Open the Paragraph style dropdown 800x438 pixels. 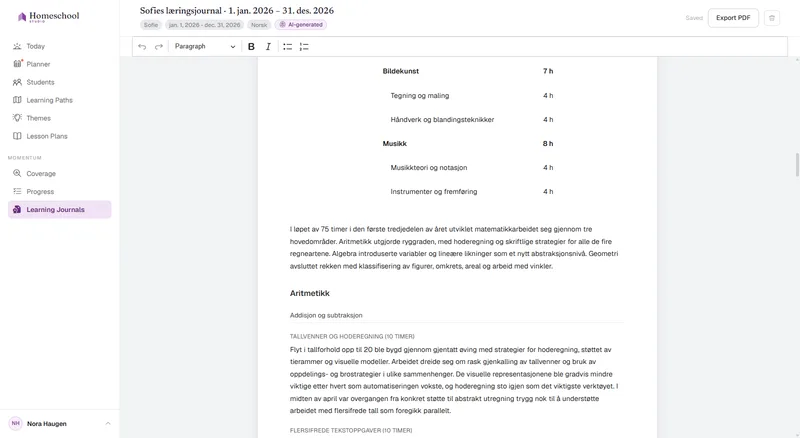[x=205, y=46]
